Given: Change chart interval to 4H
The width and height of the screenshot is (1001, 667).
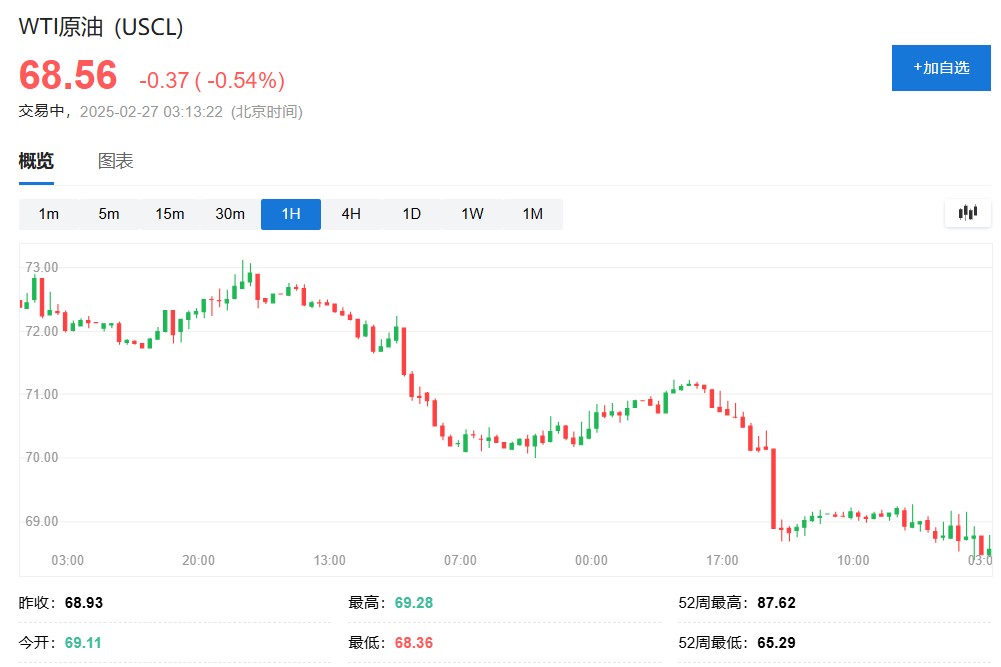Looking at the screenshot, I should tap(351, 214).
